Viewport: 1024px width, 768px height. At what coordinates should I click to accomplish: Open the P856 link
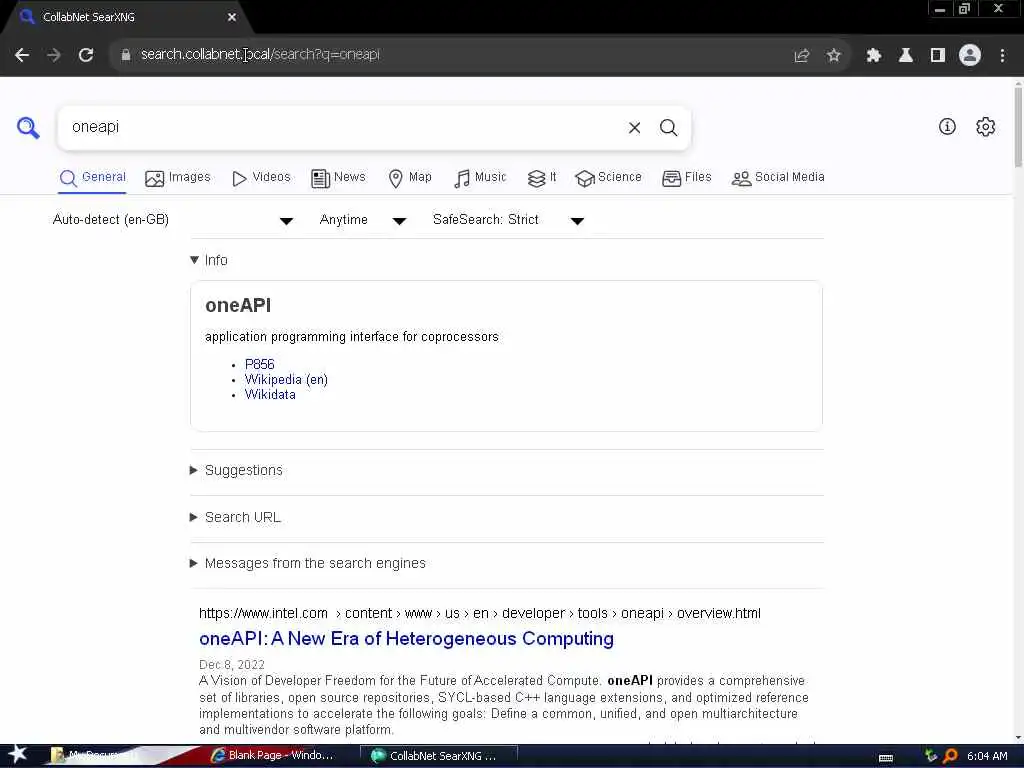pyautogui.click(x=259, y=364)
